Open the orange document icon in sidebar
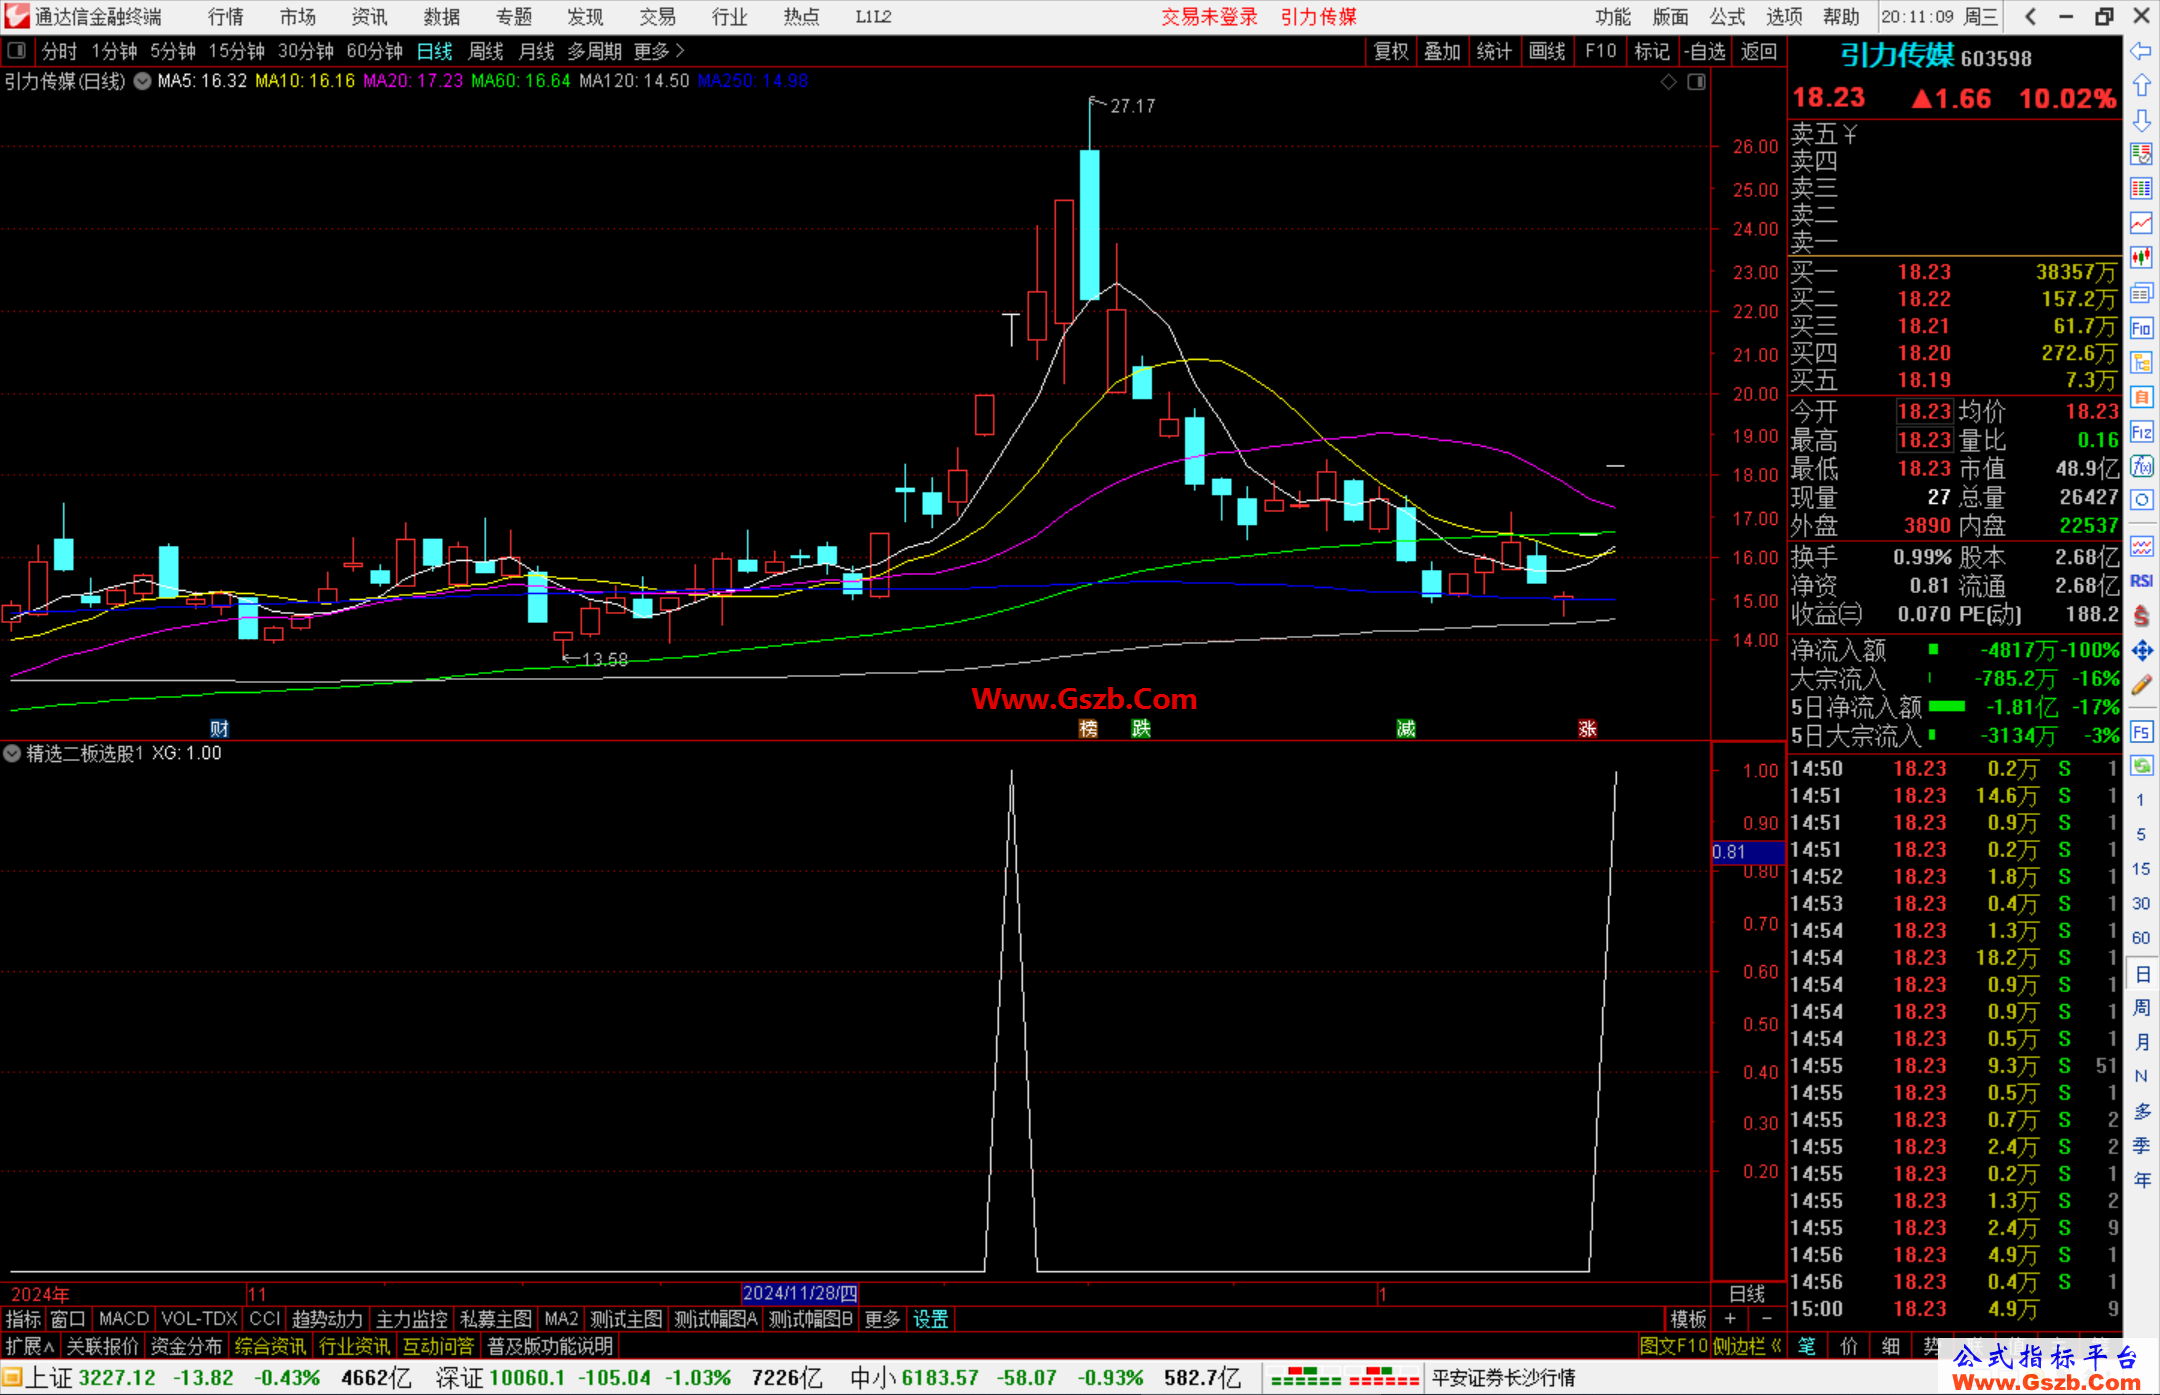 pyautogui.click(x=2141, y=397)
